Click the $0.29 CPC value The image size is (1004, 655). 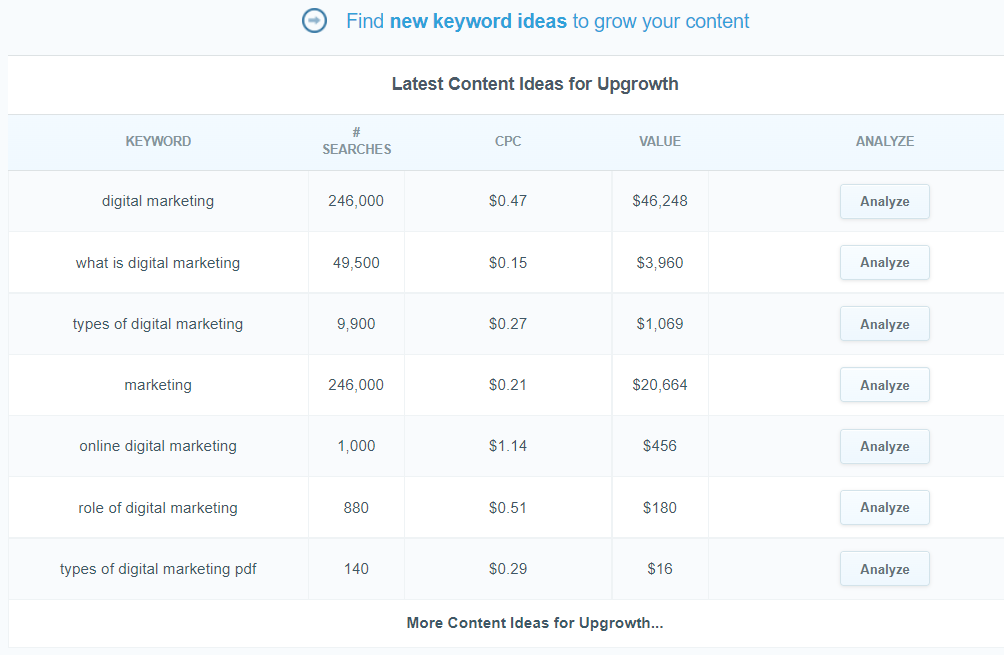[x=508, y=569]
